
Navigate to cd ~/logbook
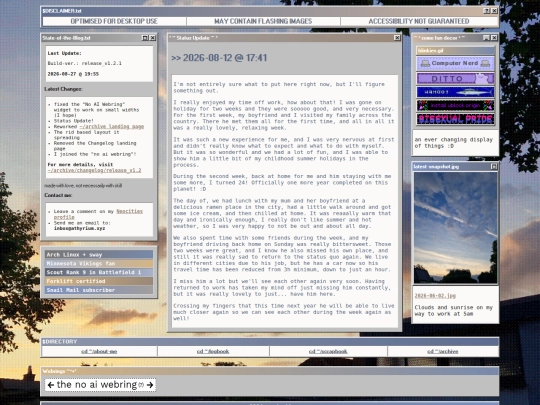tap(213, 351)
